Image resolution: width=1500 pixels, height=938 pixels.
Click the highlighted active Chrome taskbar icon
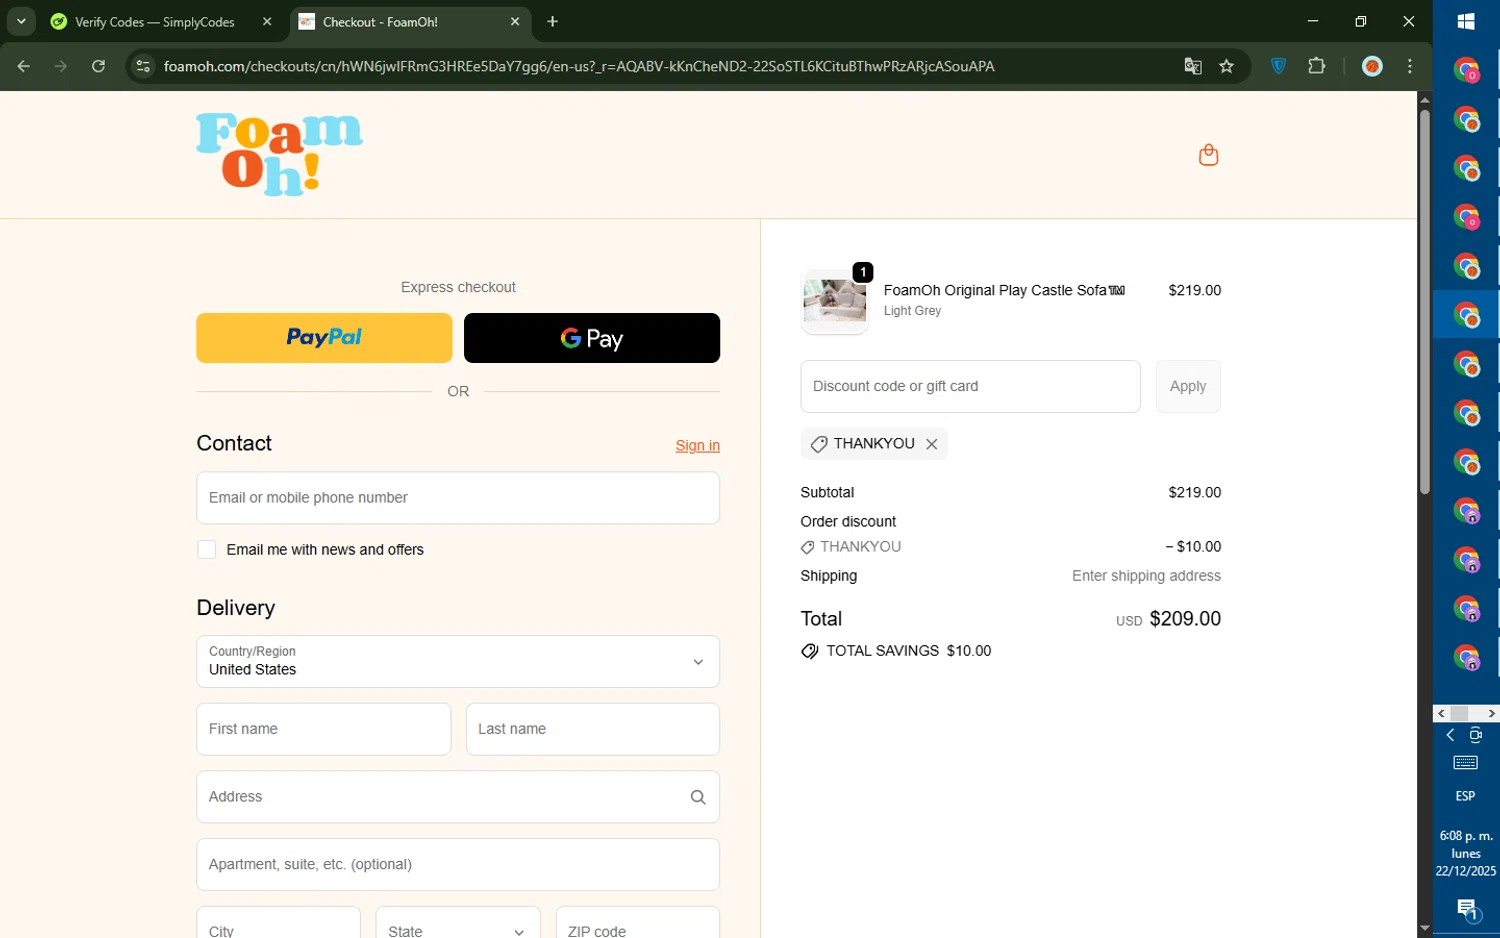[x=1466, y=315]
